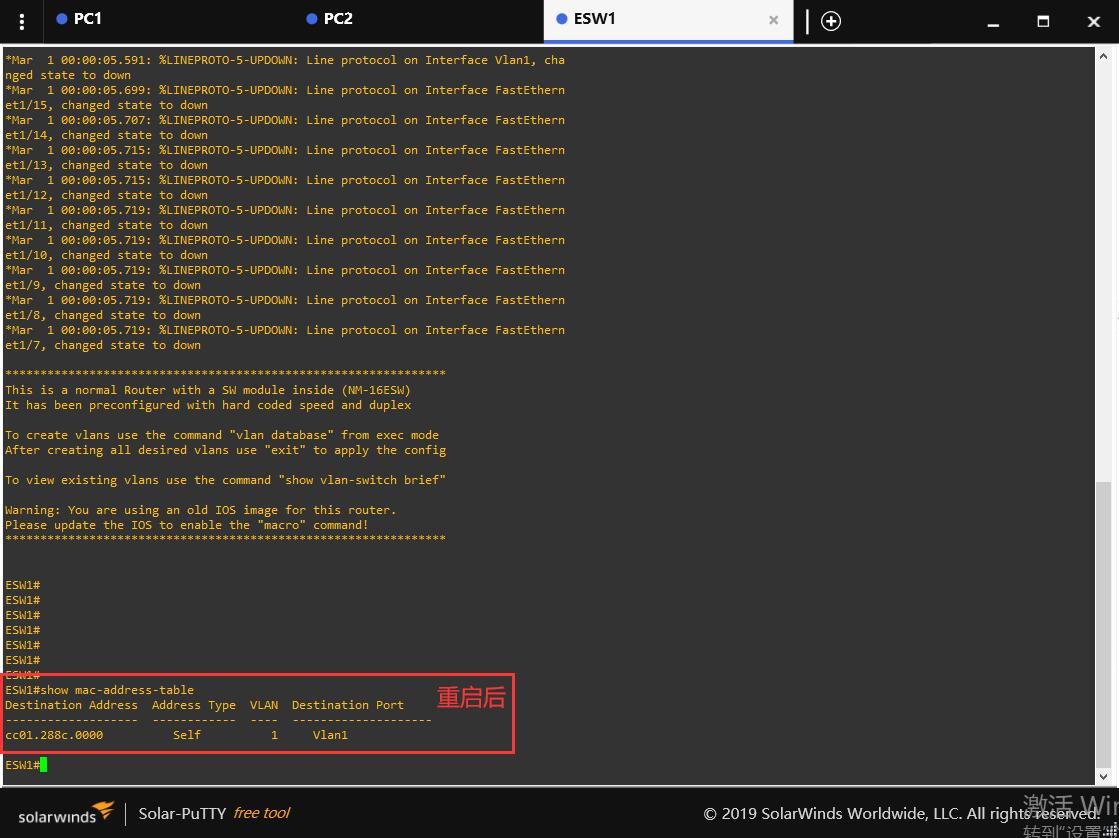Click the blue dot icon on ESW1 tab
This screenshot has width=1119, height=838.
click(562, 19)
